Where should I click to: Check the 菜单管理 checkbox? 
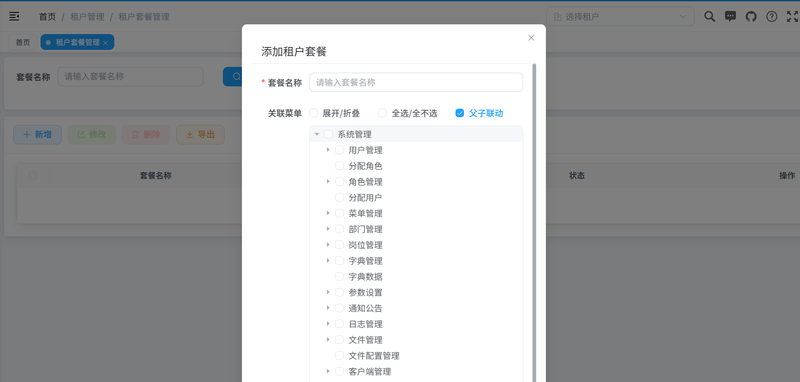point(339,213)
